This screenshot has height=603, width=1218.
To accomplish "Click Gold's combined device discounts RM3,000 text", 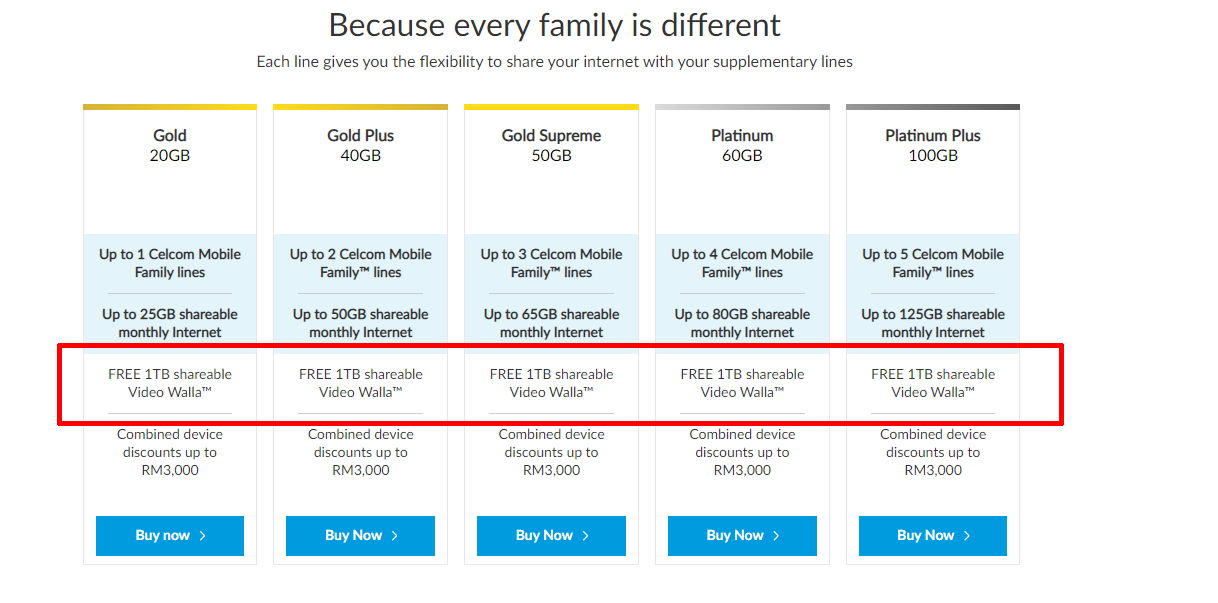I will pos(170,452).
